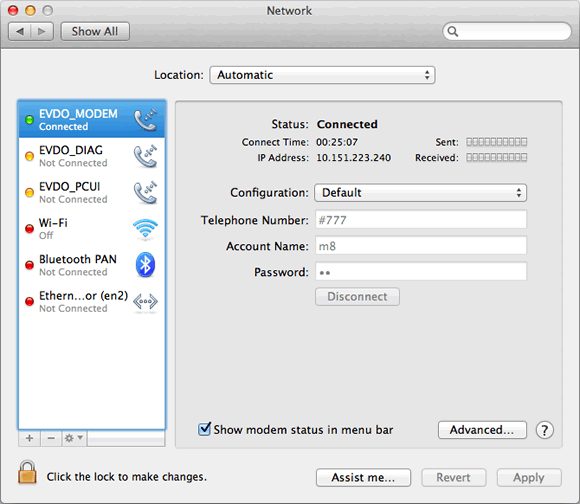Click the red status dot for Wi-Fi
The width and height of the screenshot is (580, 504).
[x=29, y=229]
